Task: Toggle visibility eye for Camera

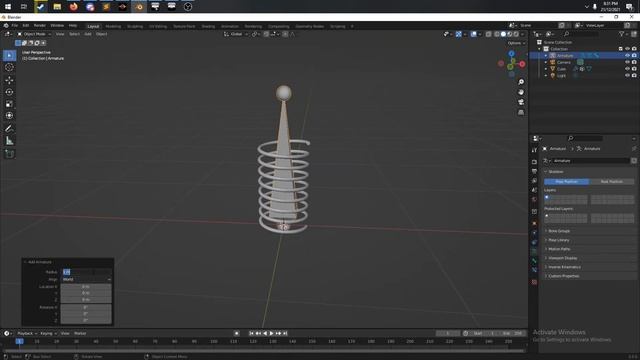Action: [627, 62]
